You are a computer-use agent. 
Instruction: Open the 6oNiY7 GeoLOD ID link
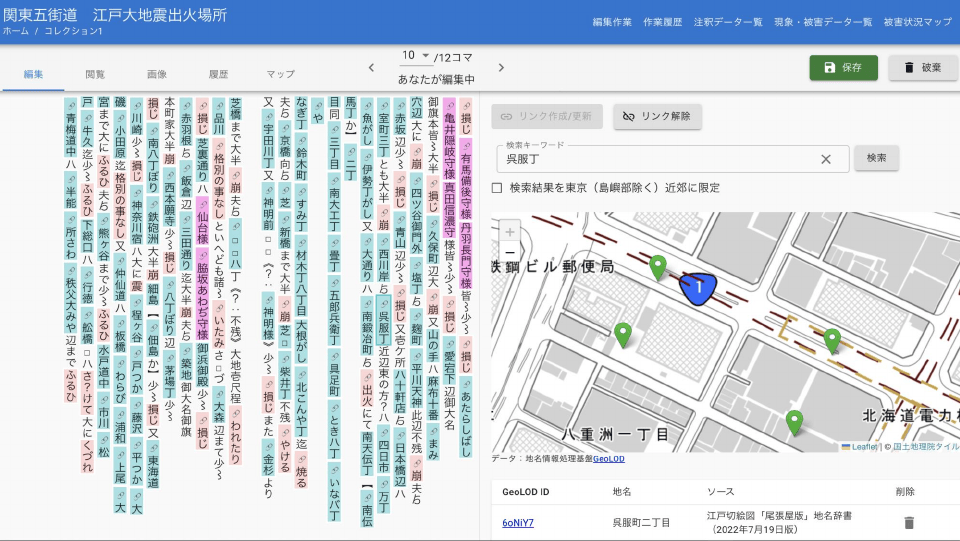pos(518,523)
